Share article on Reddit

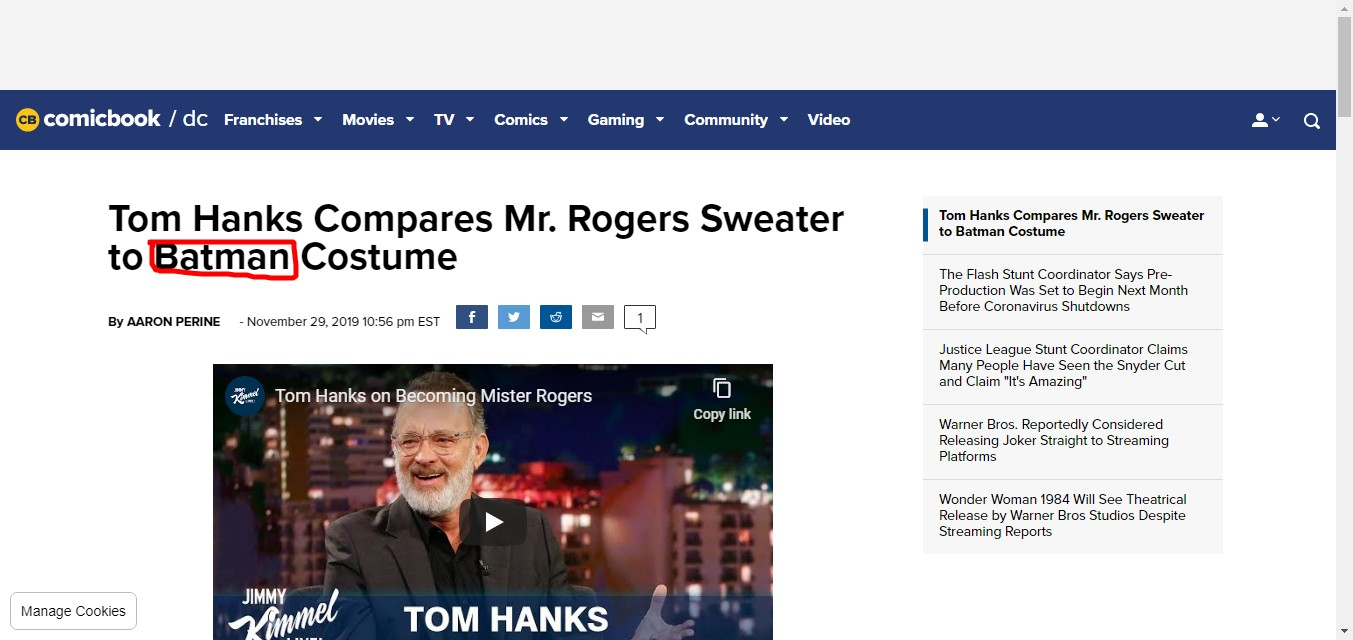tap(556, 317)
